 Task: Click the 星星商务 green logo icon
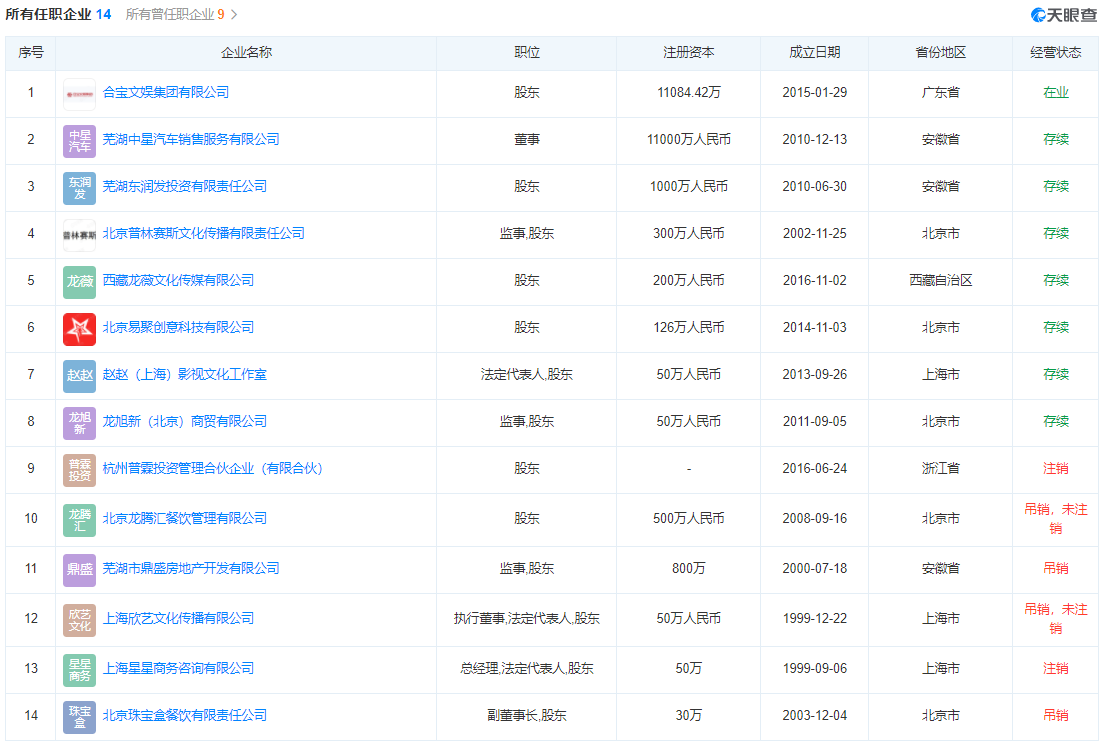pyautogui.click(x=79, y=670)
